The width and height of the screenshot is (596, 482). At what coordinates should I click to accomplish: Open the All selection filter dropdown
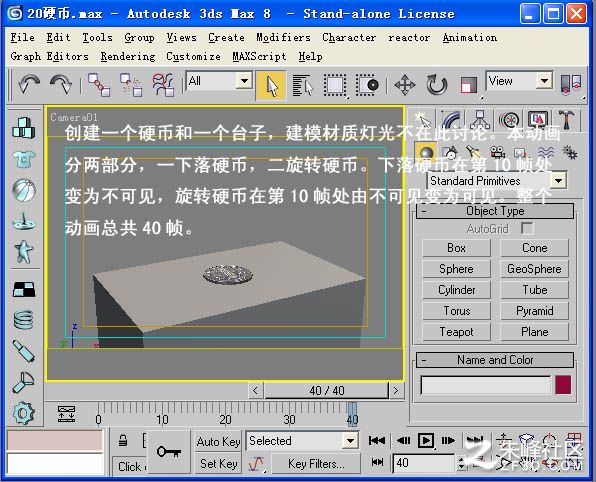[x=244, y=81]
